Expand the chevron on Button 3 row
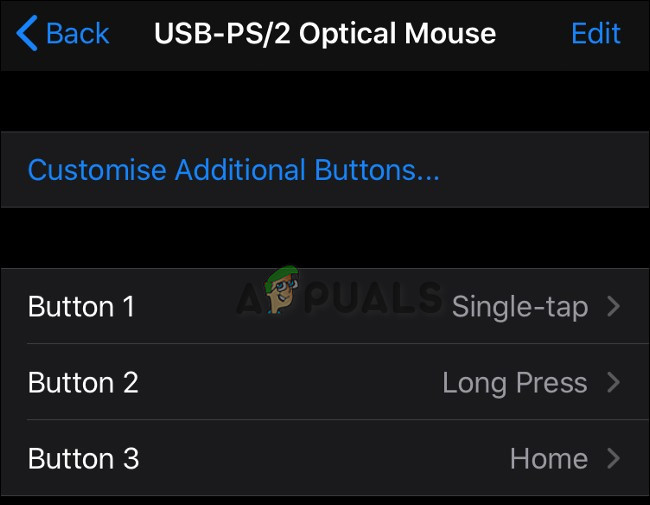 point(614,459)
